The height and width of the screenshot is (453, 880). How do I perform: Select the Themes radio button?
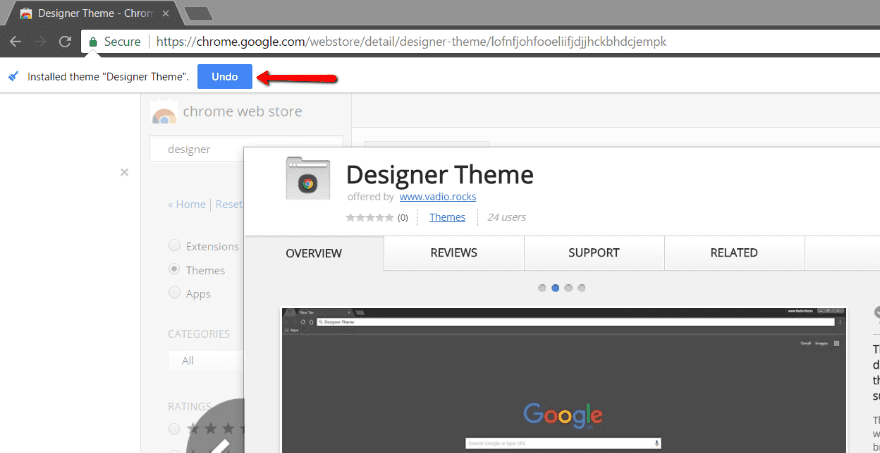pyautogui.click(x=175, y=269)
